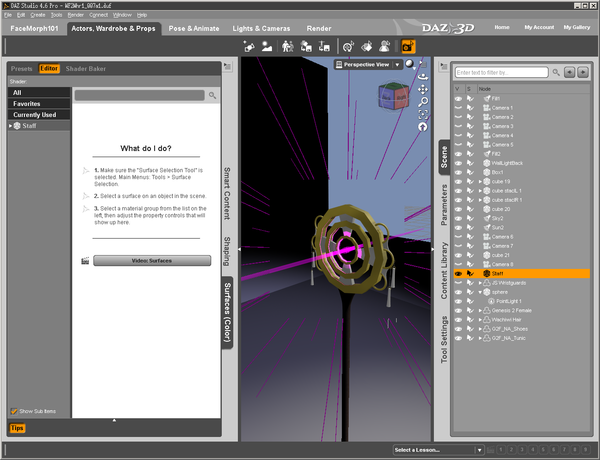Open the Parameters side tab
600x460 pixels.
[444, 205]
